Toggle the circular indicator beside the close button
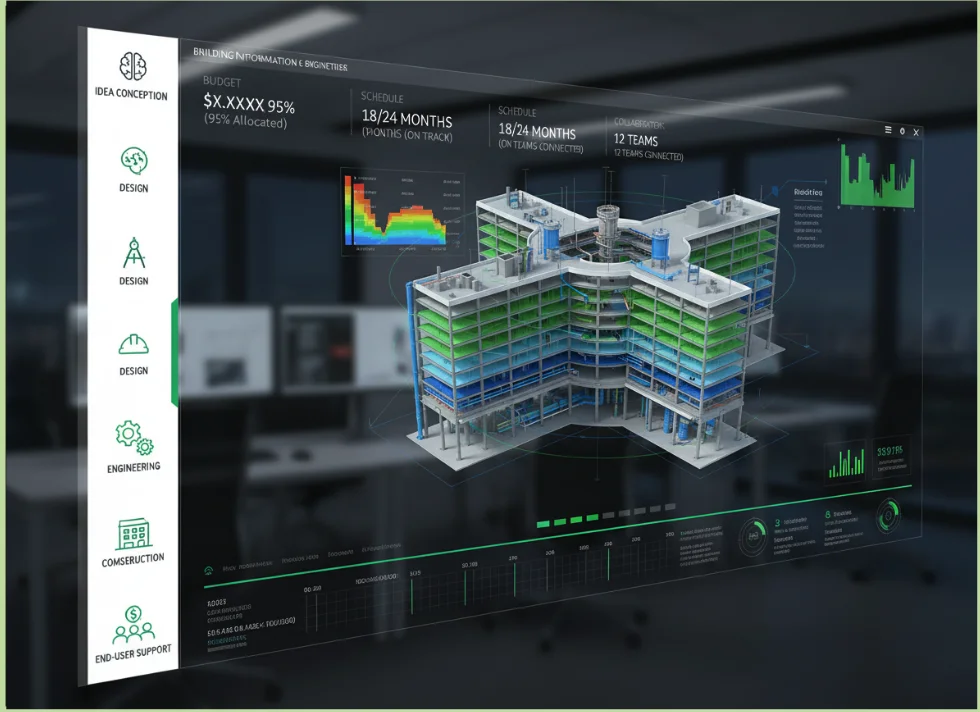 tap(901, 130)
